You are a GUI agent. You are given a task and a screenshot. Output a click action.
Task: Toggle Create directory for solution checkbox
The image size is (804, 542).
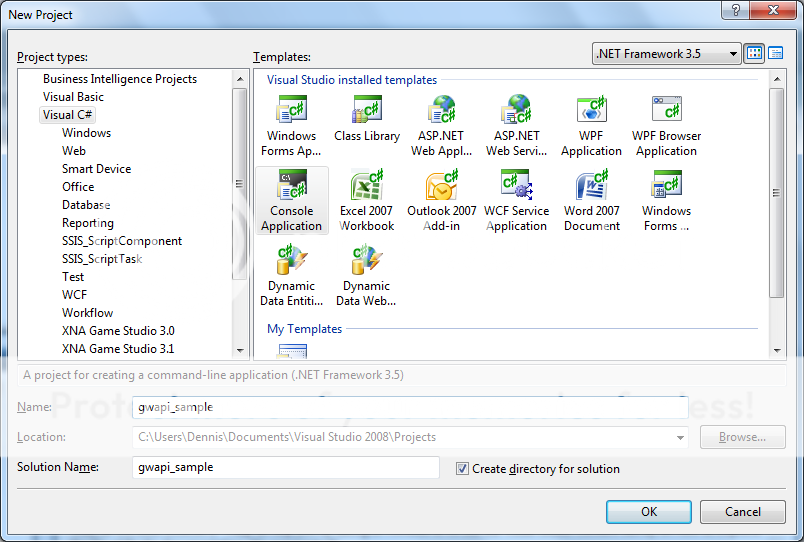tap(462, 468)
